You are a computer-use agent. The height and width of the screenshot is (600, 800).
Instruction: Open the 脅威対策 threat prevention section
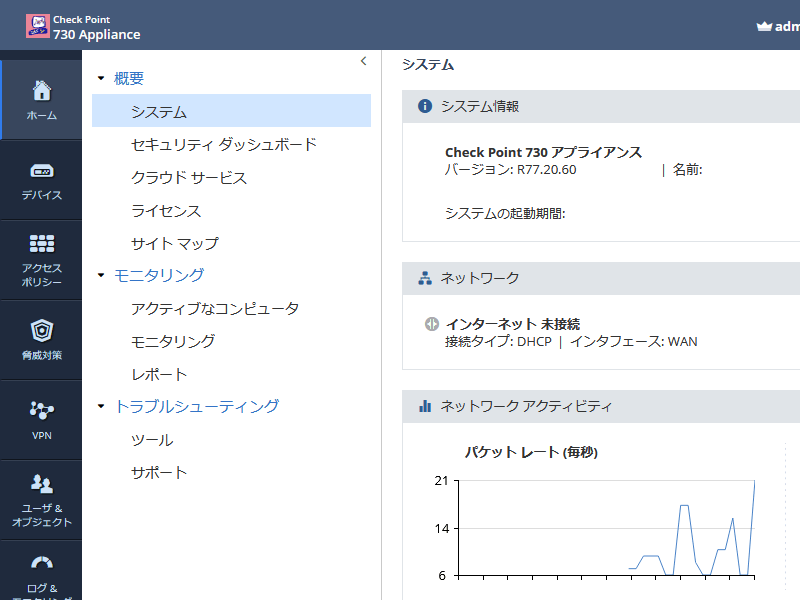[42, 340]
